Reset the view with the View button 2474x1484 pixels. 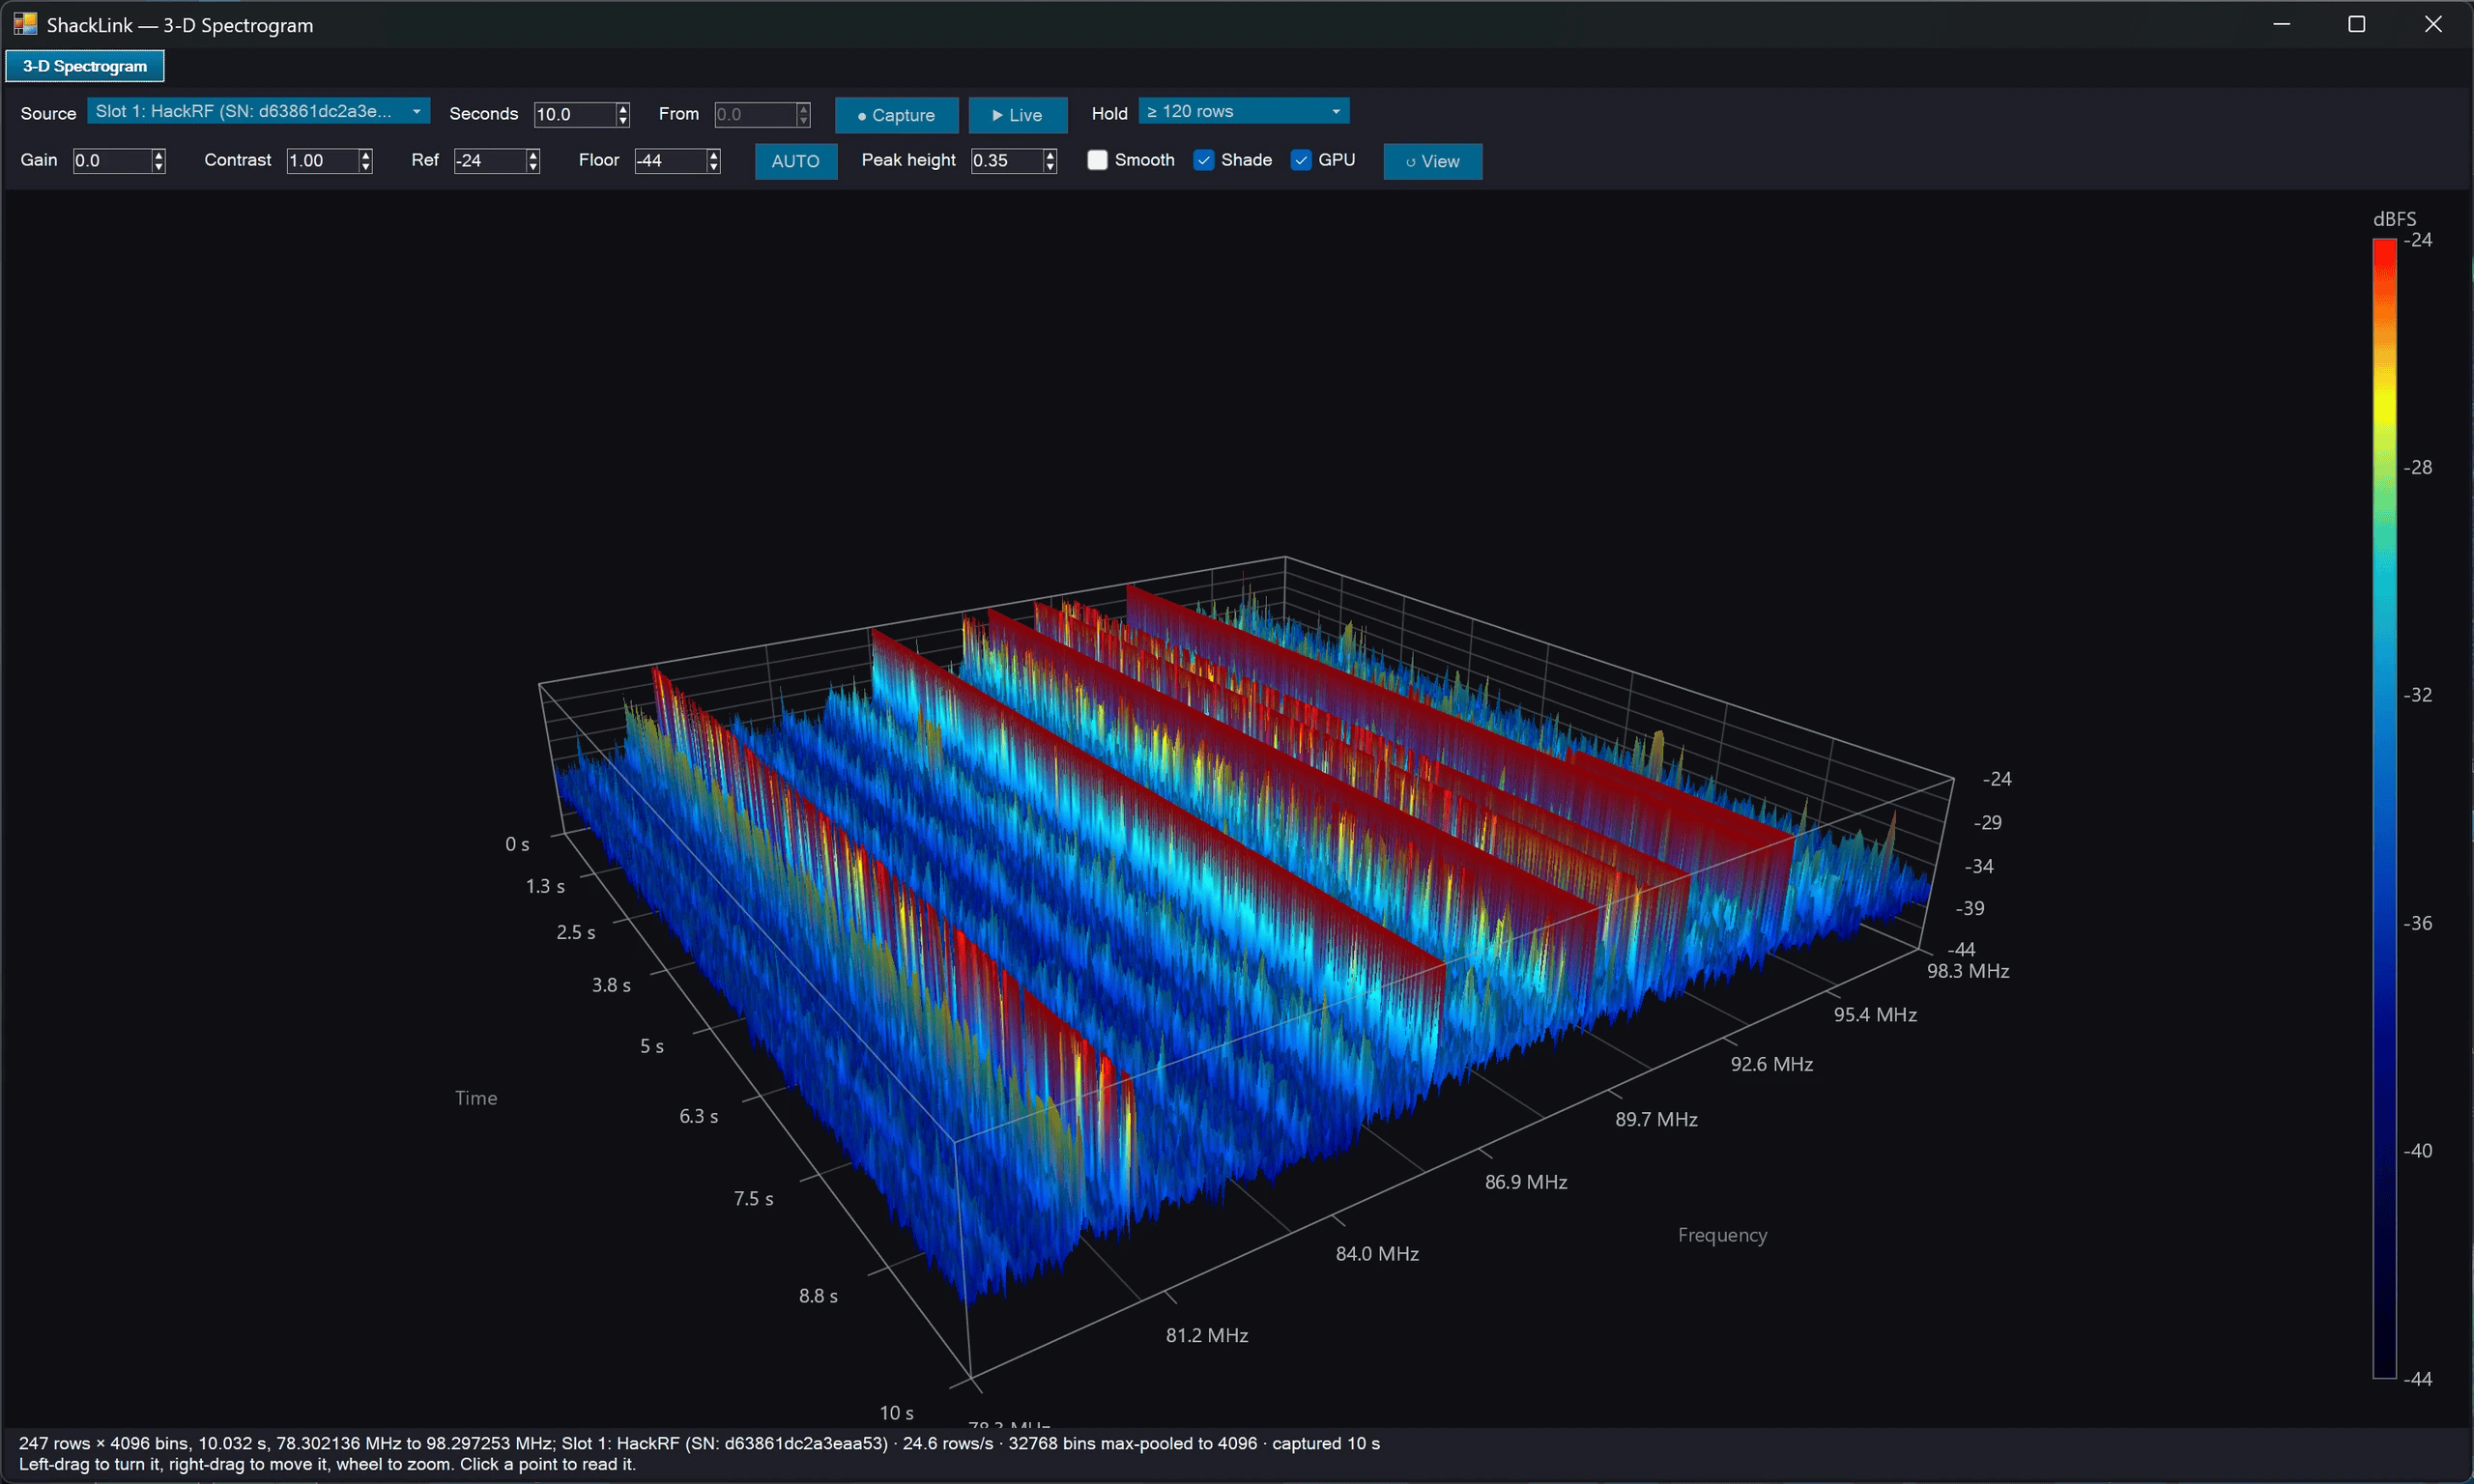tap(1433, 161)
